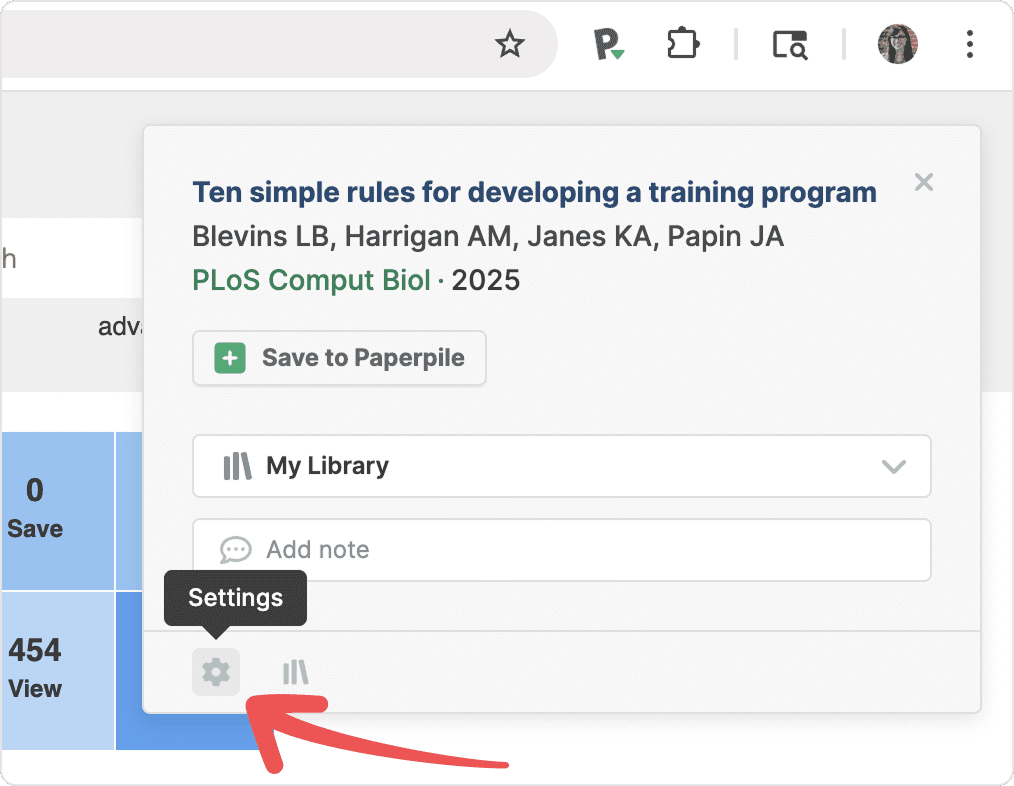The height and width of the screenshot is (786, 1014).
Task: Open the Settings gear icon
Action: pos(216,672)
